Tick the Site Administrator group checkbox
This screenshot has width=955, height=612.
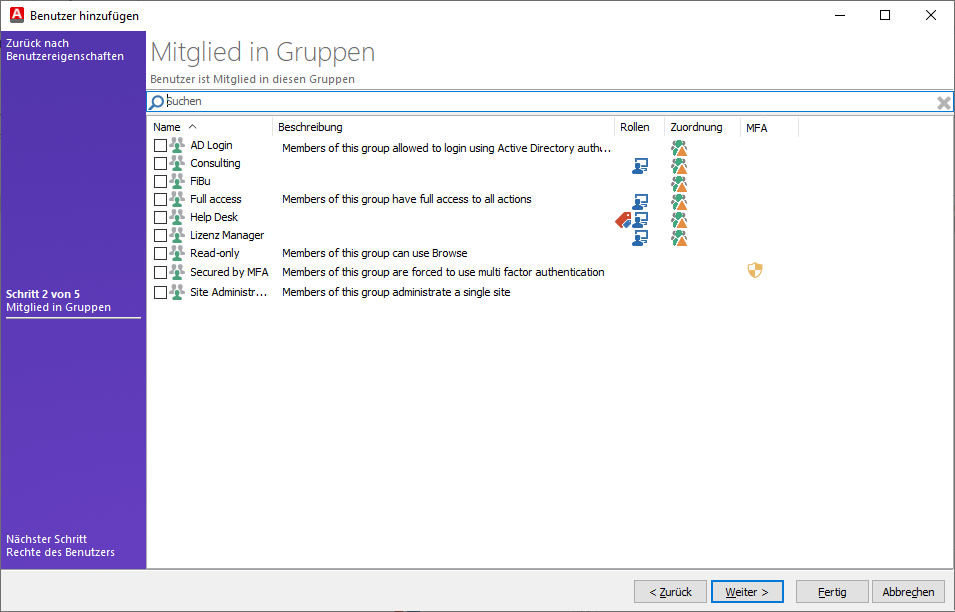click(x=160, y=292)
